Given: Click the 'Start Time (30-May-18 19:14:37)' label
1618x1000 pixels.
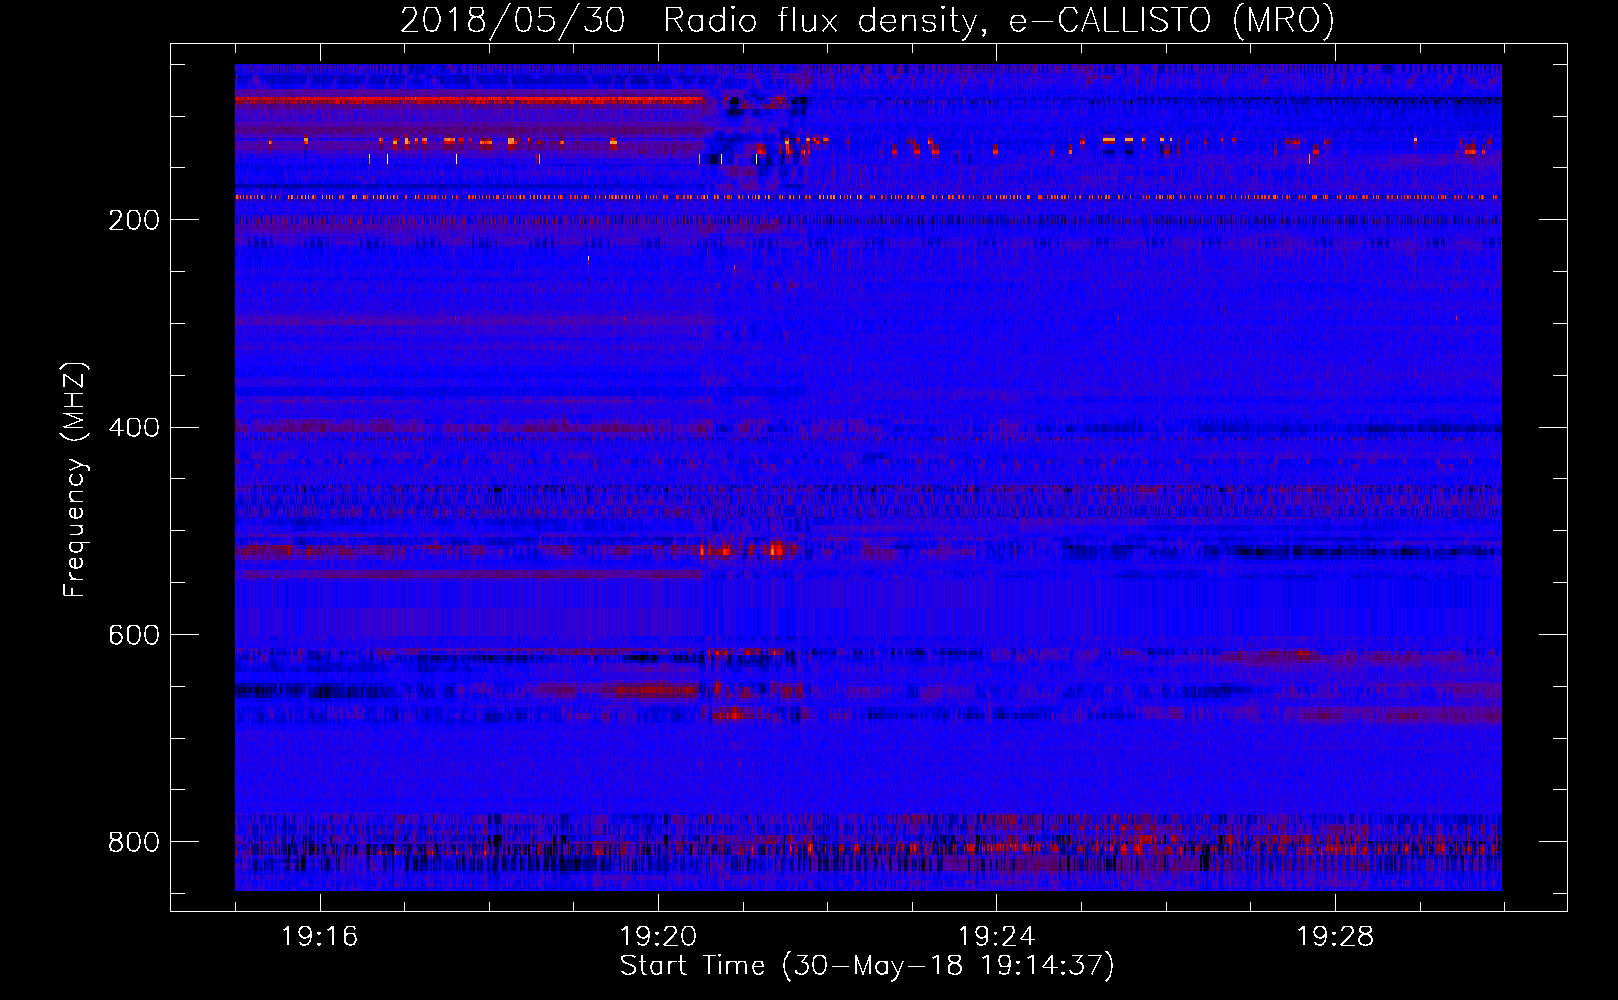Looking at the screenshot, I should (867, 966).
